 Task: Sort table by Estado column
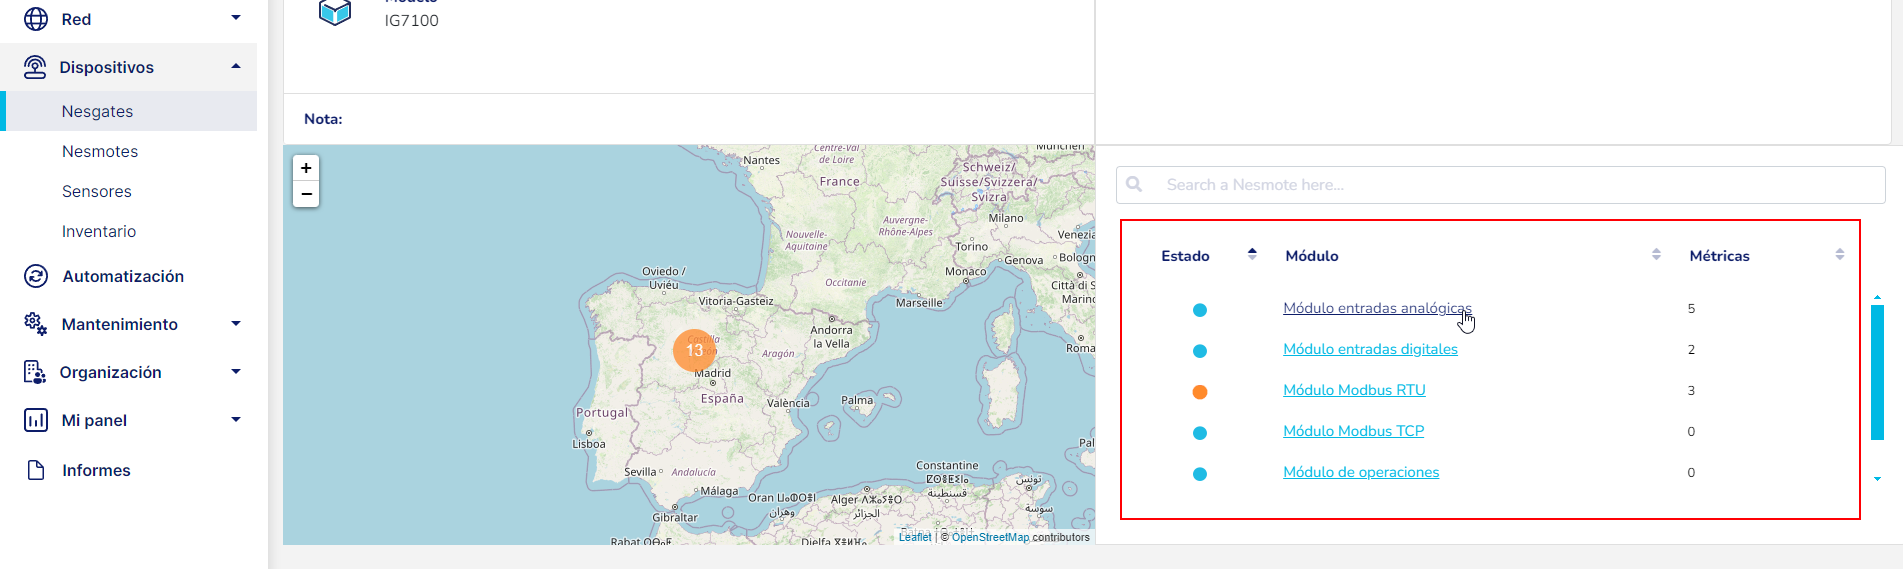(x=1252, y=255)
